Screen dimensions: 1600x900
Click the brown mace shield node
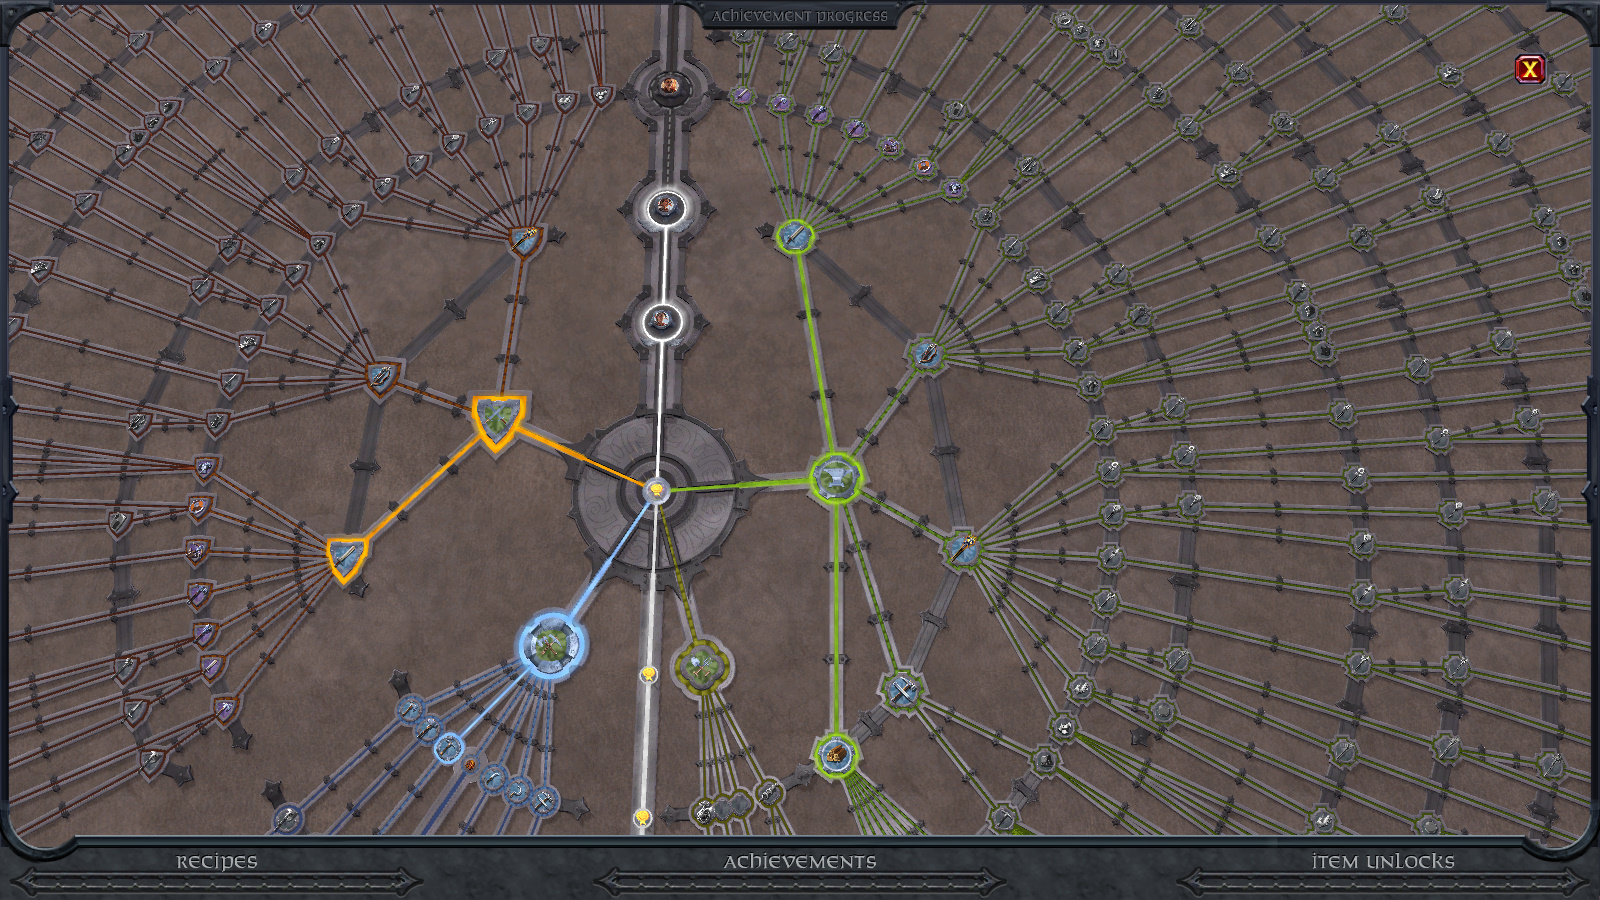(x=526, y=240)
